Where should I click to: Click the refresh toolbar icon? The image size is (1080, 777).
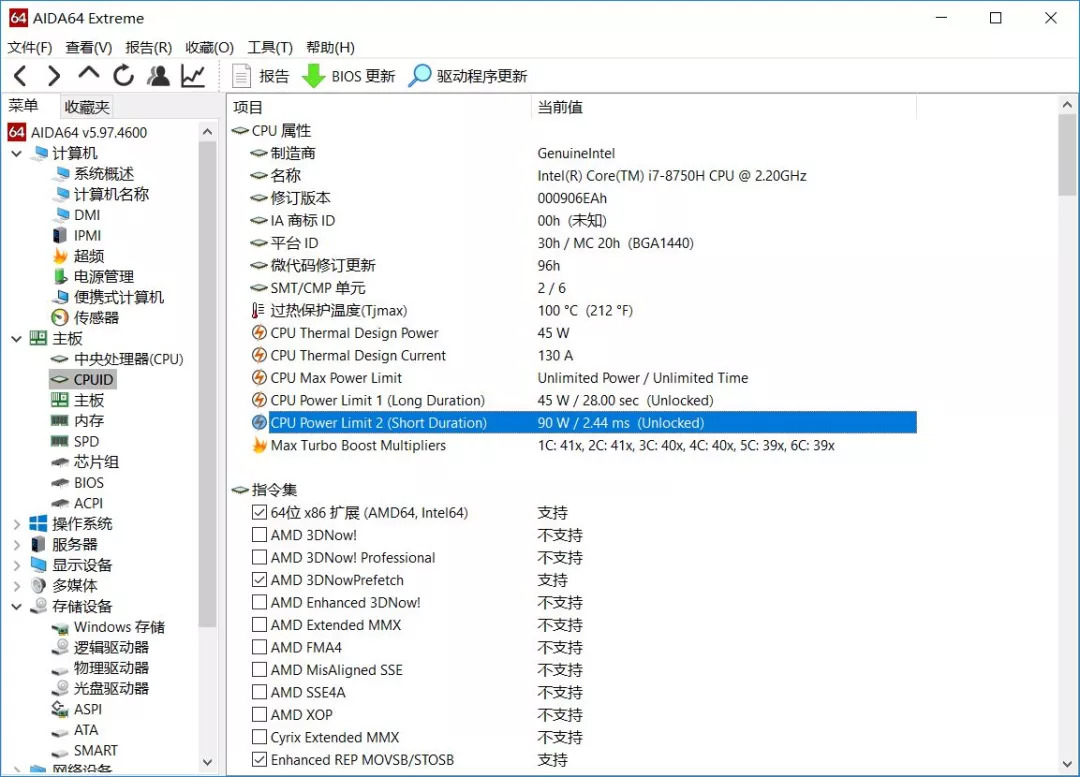[122, 75]
